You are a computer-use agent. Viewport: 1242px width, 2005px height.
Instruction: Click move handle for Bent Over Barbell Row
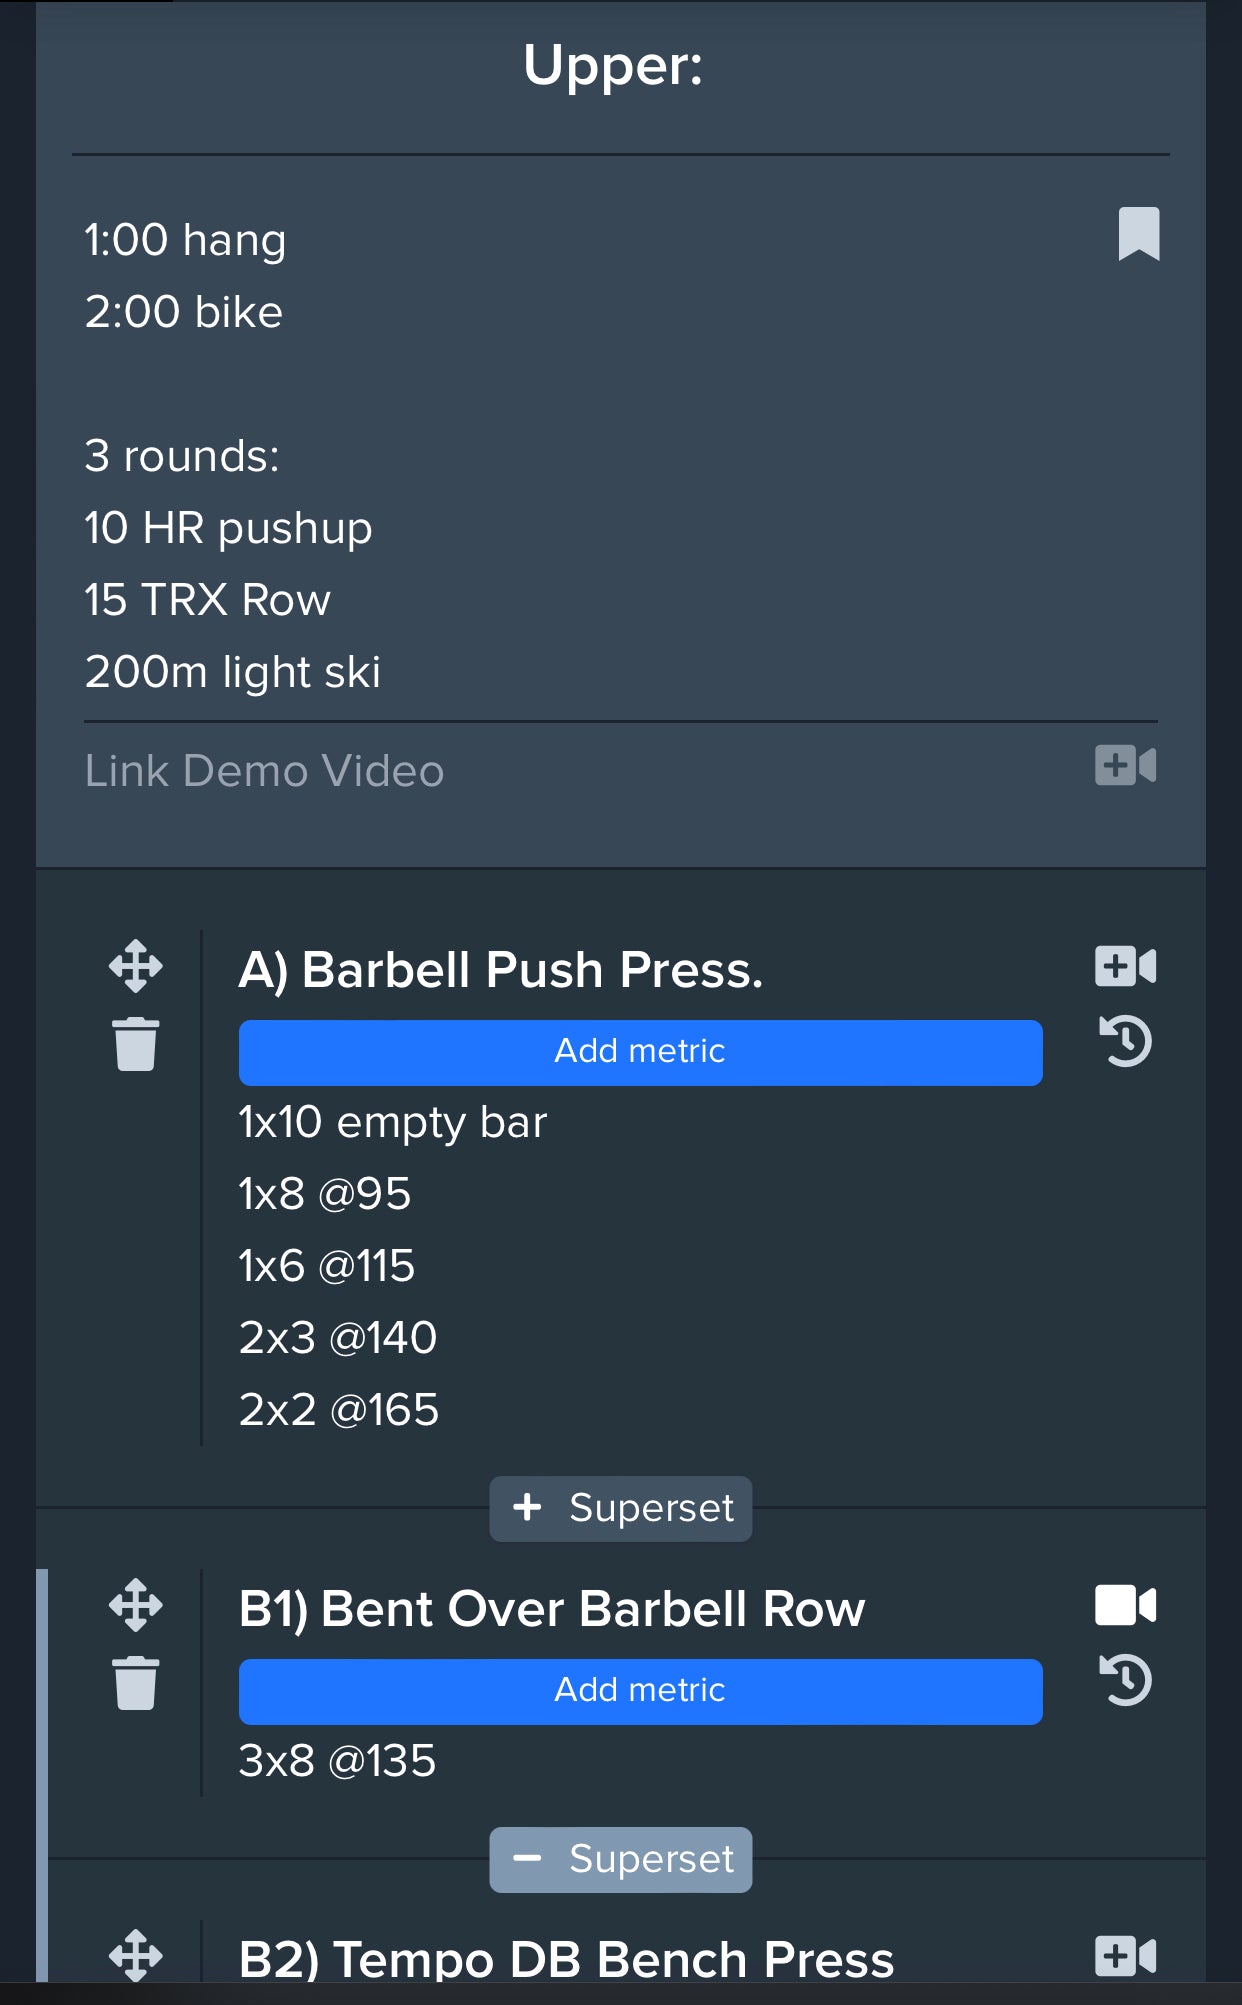click(x=136, y=1605)
